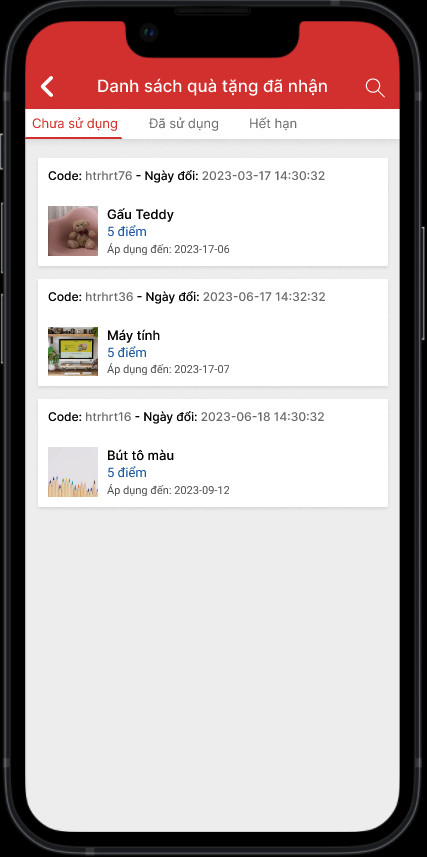Select the Máy tính gift title
Viewport: 427px width, 857px height.
tap(133, 335)
